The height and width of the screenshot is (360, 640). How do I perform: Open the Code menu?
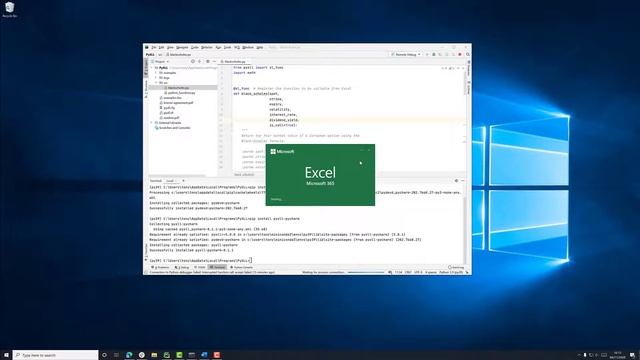(x=195, y=48)
